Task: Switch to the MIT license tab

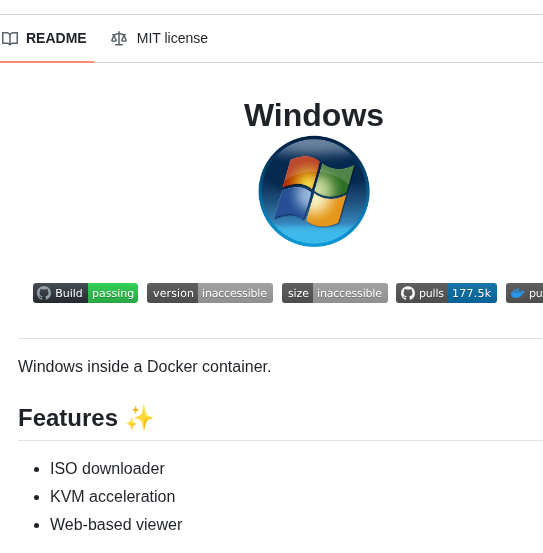Action: (x=159, y=38)
